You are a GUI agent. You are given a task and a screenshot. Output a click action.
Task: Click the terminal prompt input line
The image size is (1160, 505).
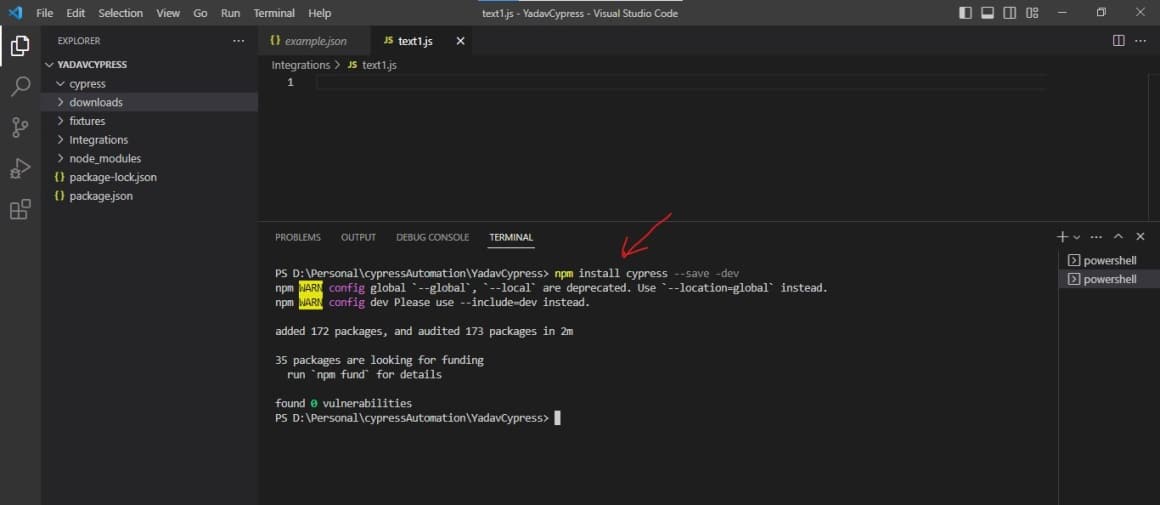[417, 418]
